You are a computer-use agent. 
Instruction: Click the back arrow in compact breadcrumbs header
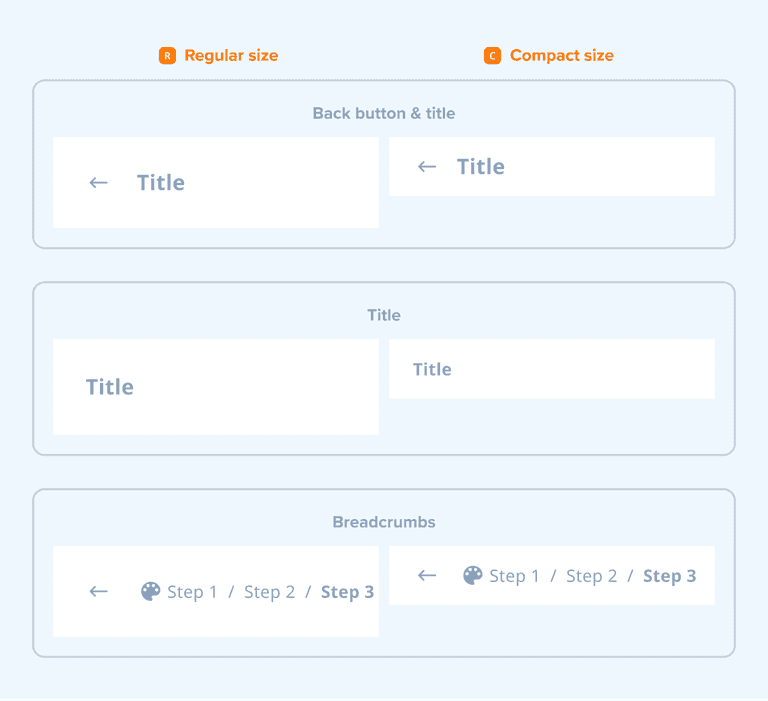pos(427,575)
